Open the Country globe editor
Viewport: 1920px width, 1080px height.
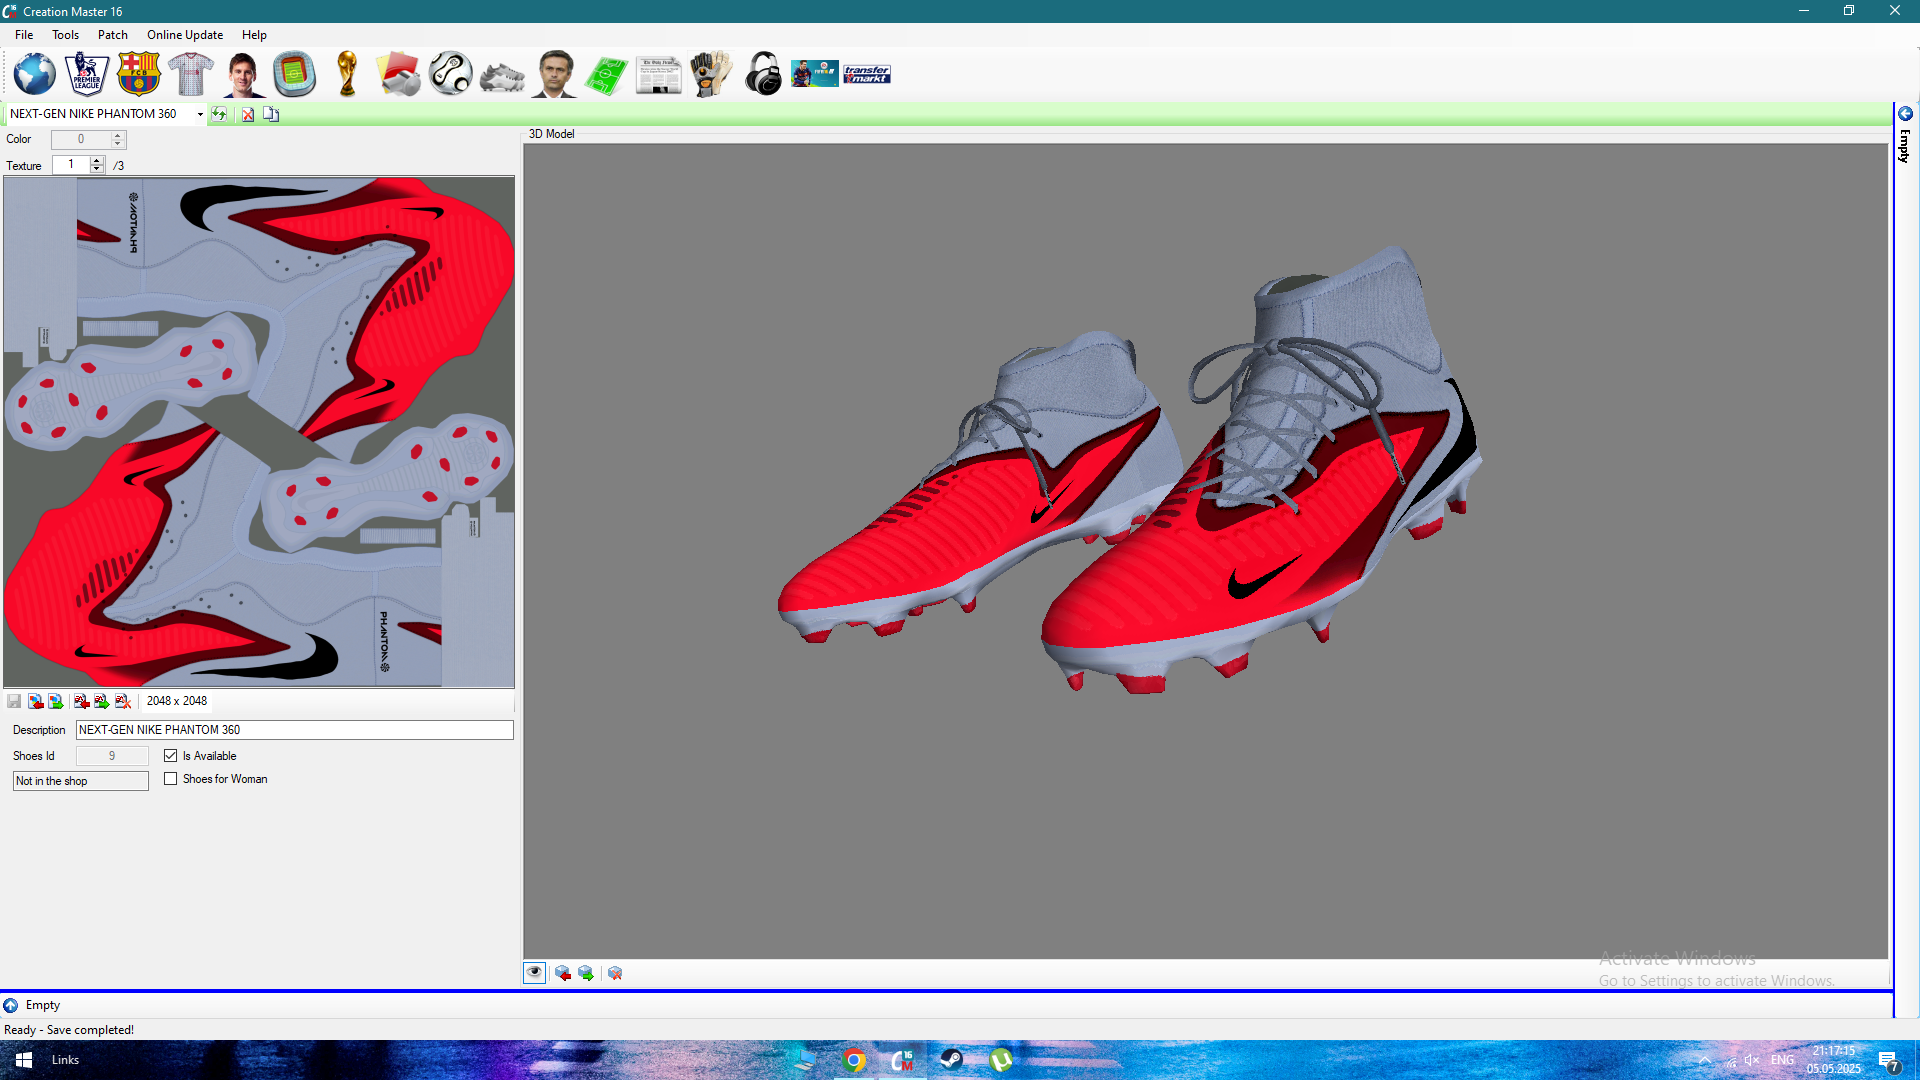coord(35,75)
